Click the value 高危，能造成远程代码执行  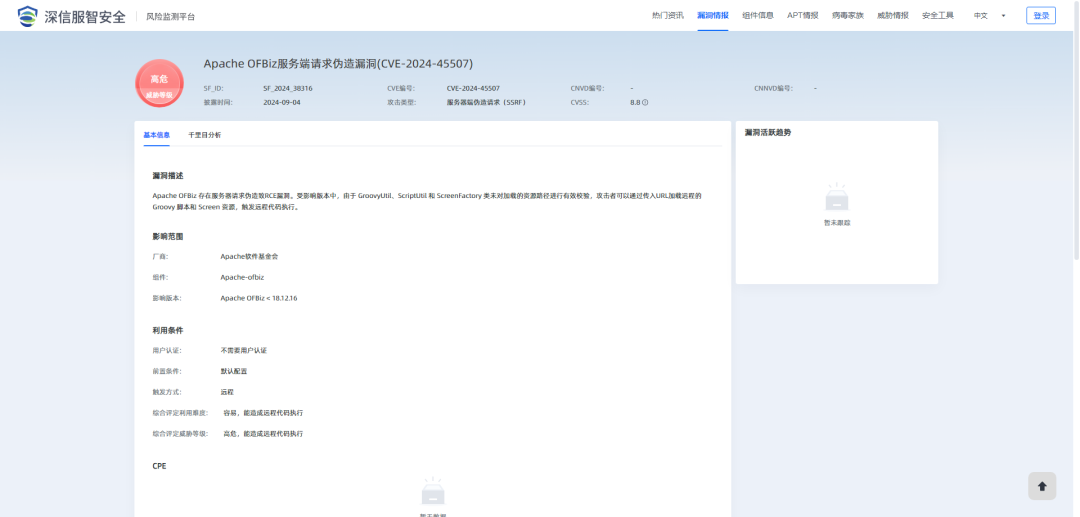[263, 434]
